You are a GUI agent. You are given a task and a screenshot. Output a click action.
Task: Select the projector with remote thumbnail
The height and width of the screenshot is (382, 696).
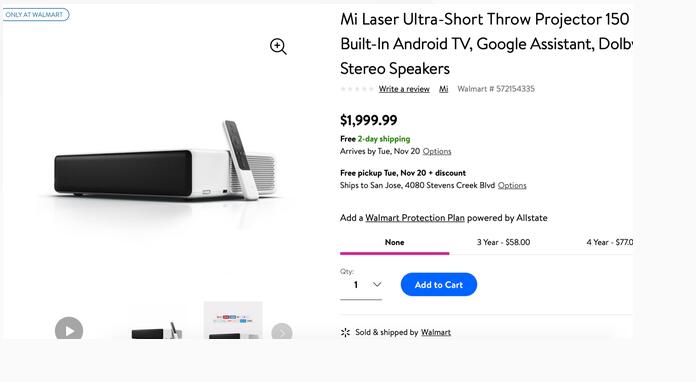pos(156,330)
